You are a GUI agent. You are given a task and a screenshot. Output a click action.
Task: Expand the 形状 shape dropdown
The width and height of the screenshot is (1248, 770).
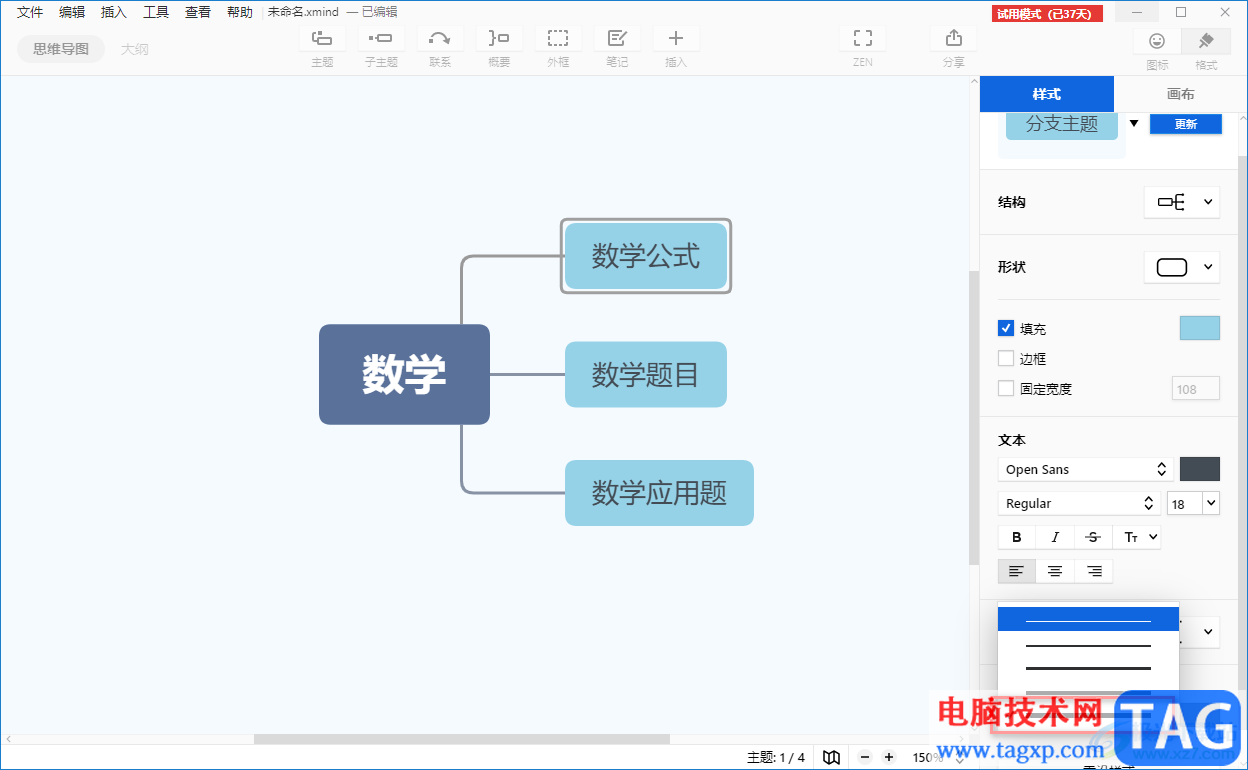pyautogui.click(x=1182, y=267)
